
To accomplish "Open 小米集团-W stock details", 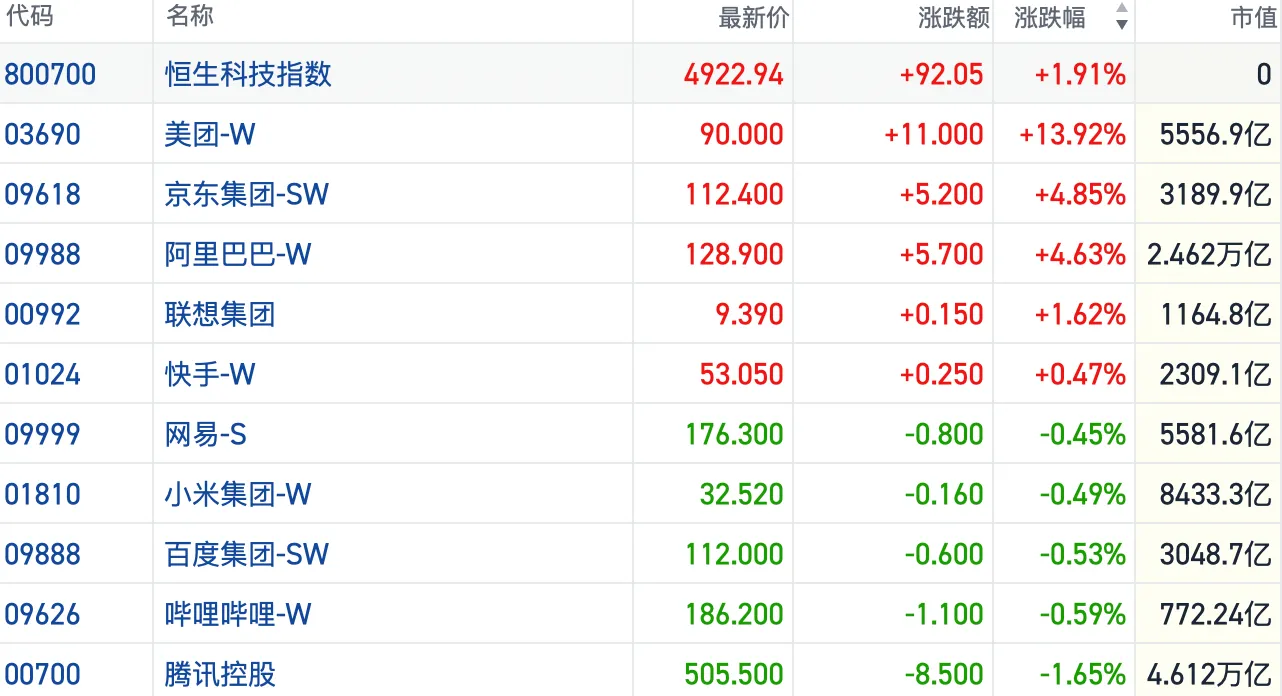I will pyautogui.click(x=238, y=494).
